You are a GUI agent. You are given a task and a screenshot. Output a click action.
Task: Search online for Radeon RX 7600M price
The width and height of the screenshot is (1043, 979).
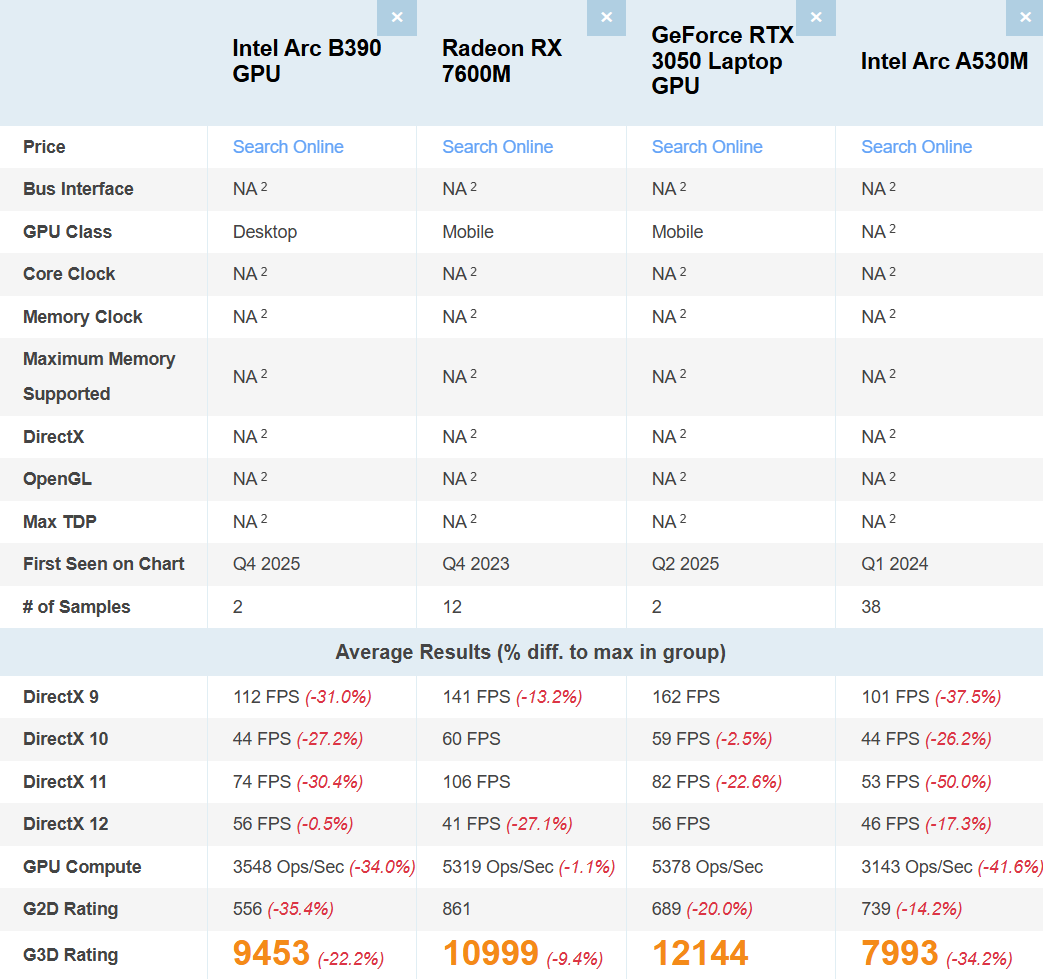[497, 147]
